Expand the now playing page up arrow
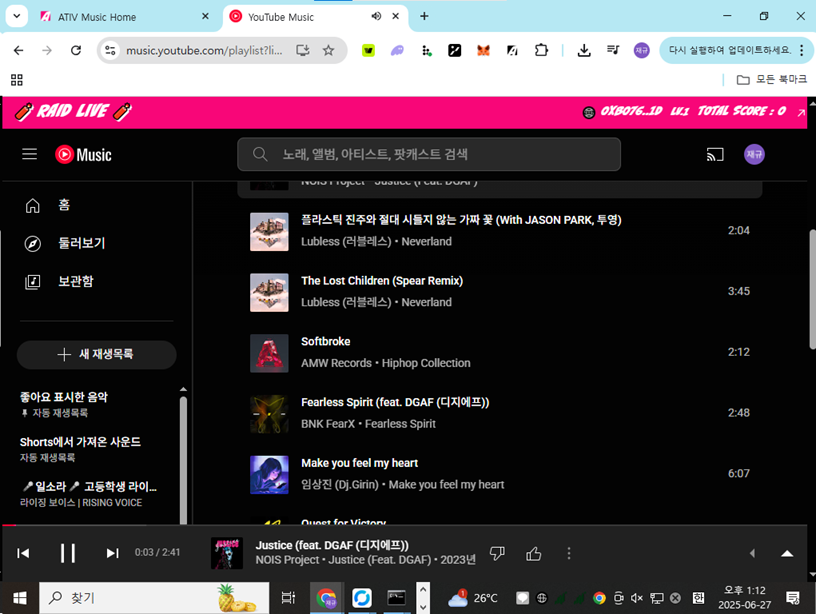This screenshot has height=614, width=816. pyautogui.click(x=787, y=554)
